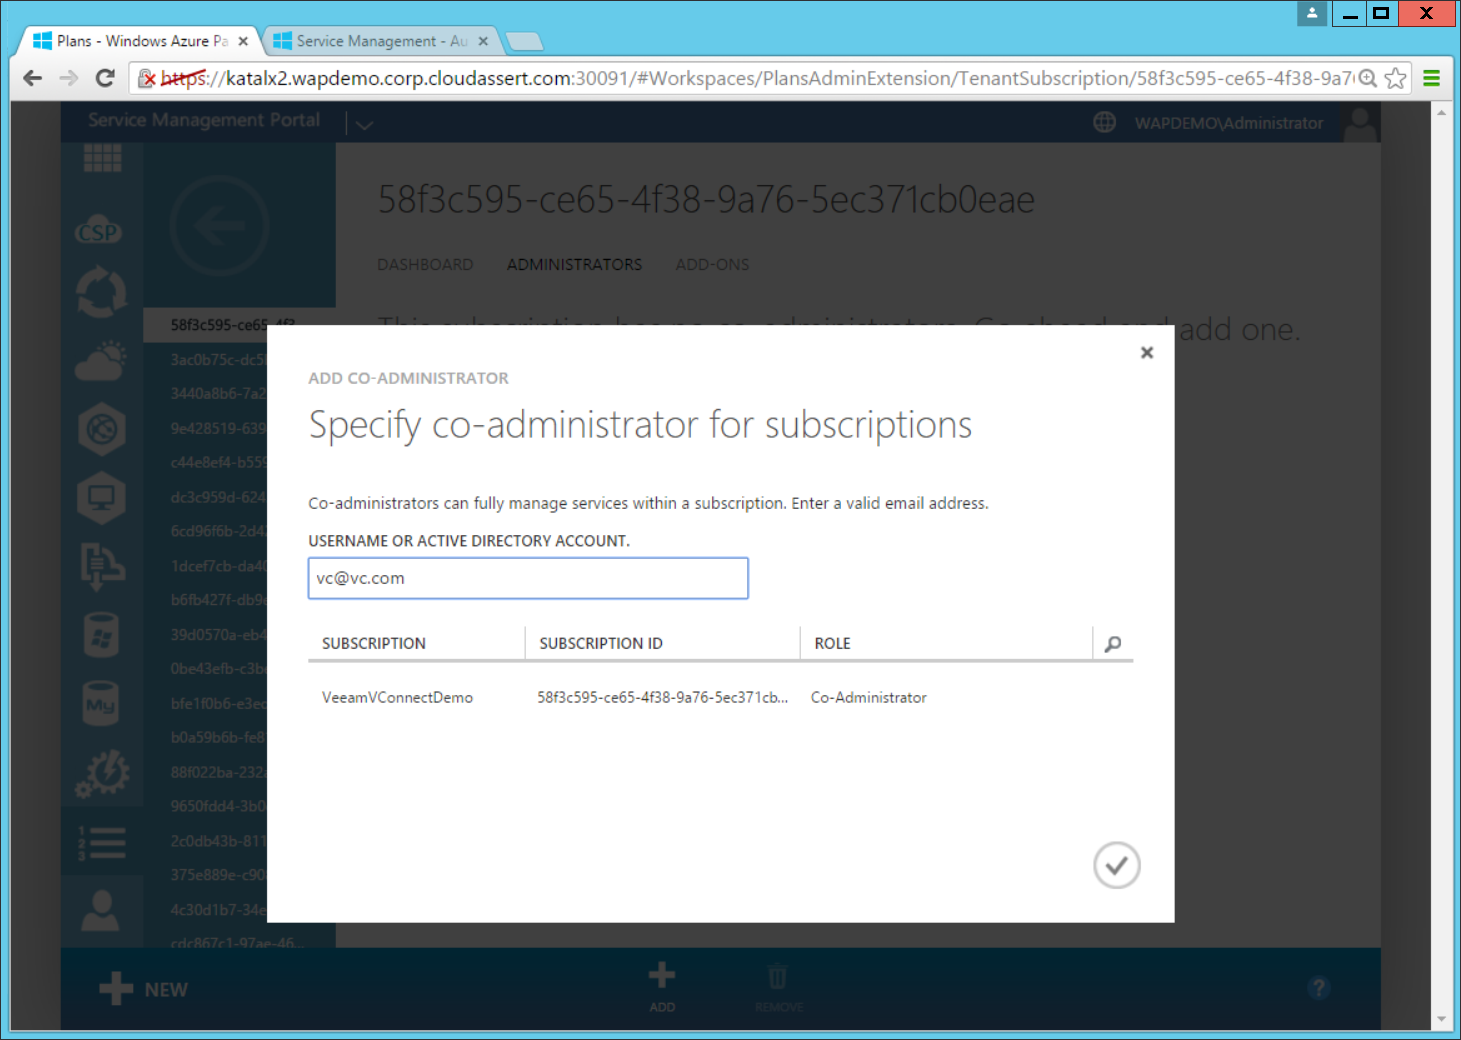Click the Chrome user profile icon
The image size is (1461, 1040).
[1311, 13]
